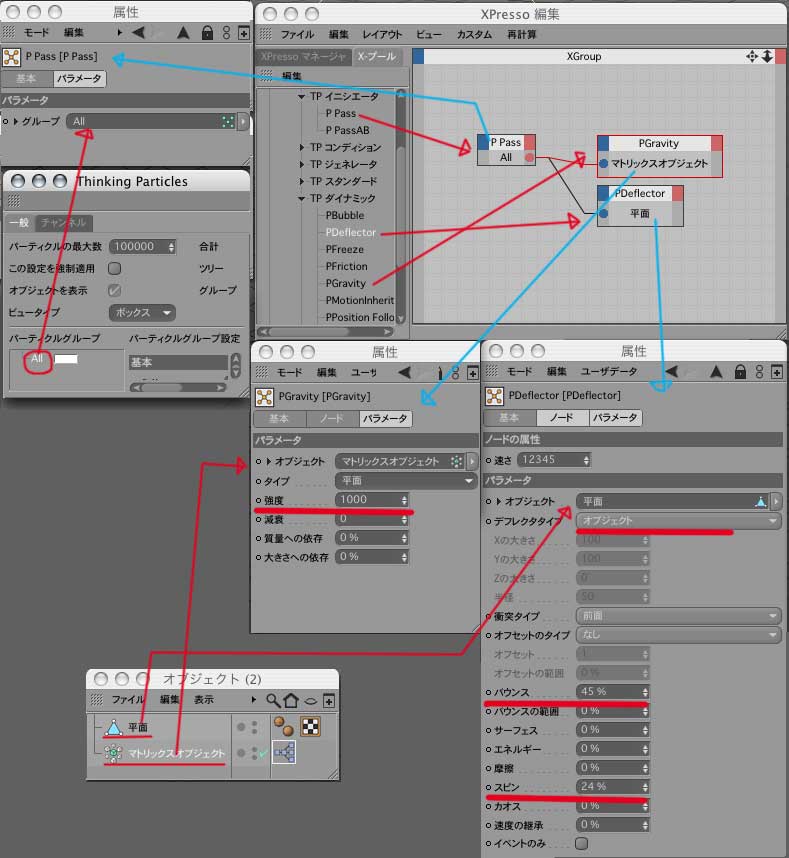Click ツリー button in Thinking Particles
789x858 pixels.
tap(211, 269)
